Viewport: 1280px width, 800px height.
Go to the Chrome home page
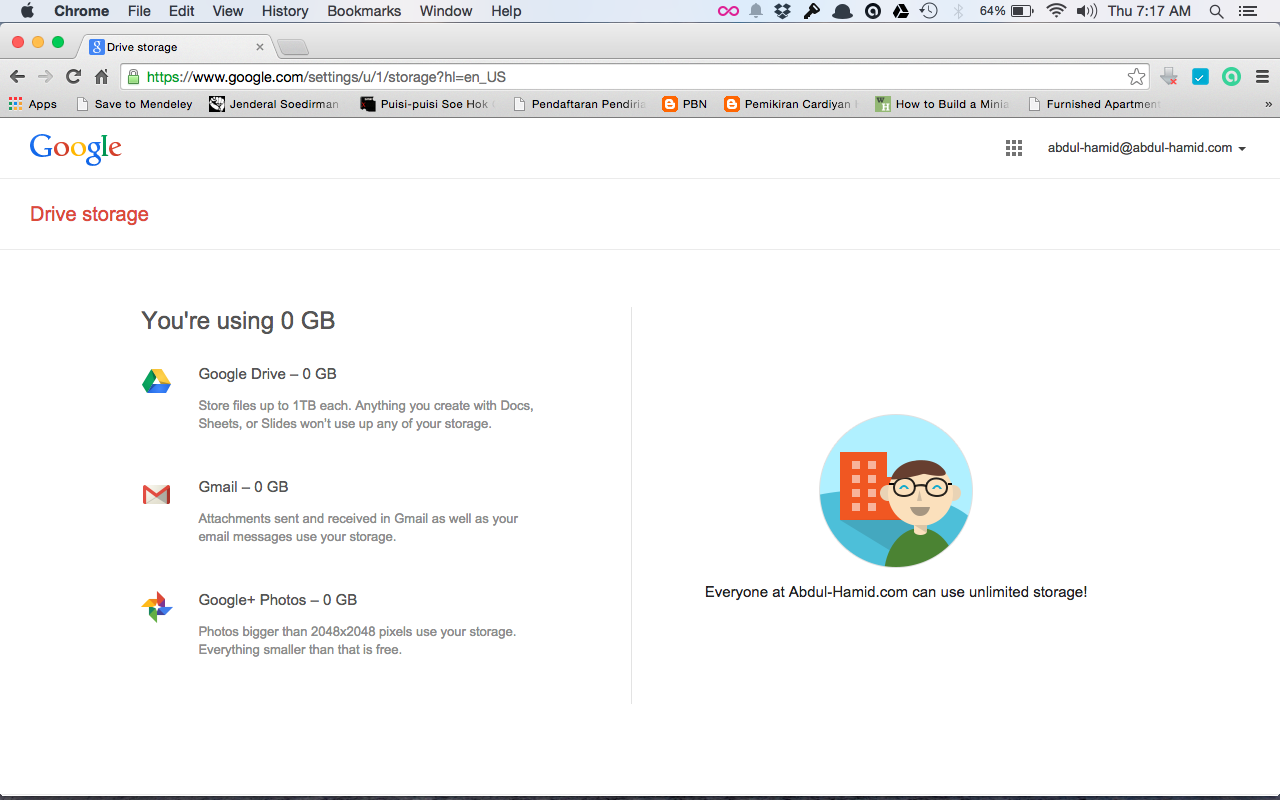[x=101, y=77]
